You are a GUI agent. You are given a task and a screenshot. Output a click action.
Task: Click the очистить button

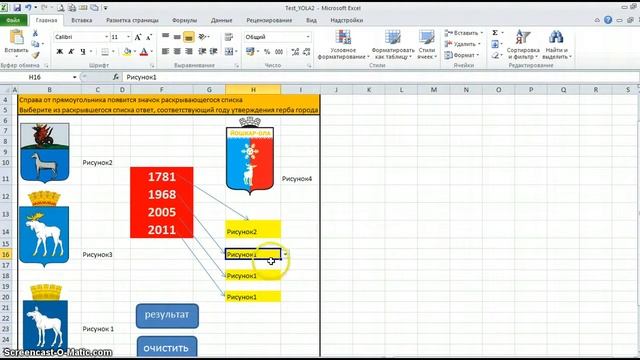[x=167, y=347]
